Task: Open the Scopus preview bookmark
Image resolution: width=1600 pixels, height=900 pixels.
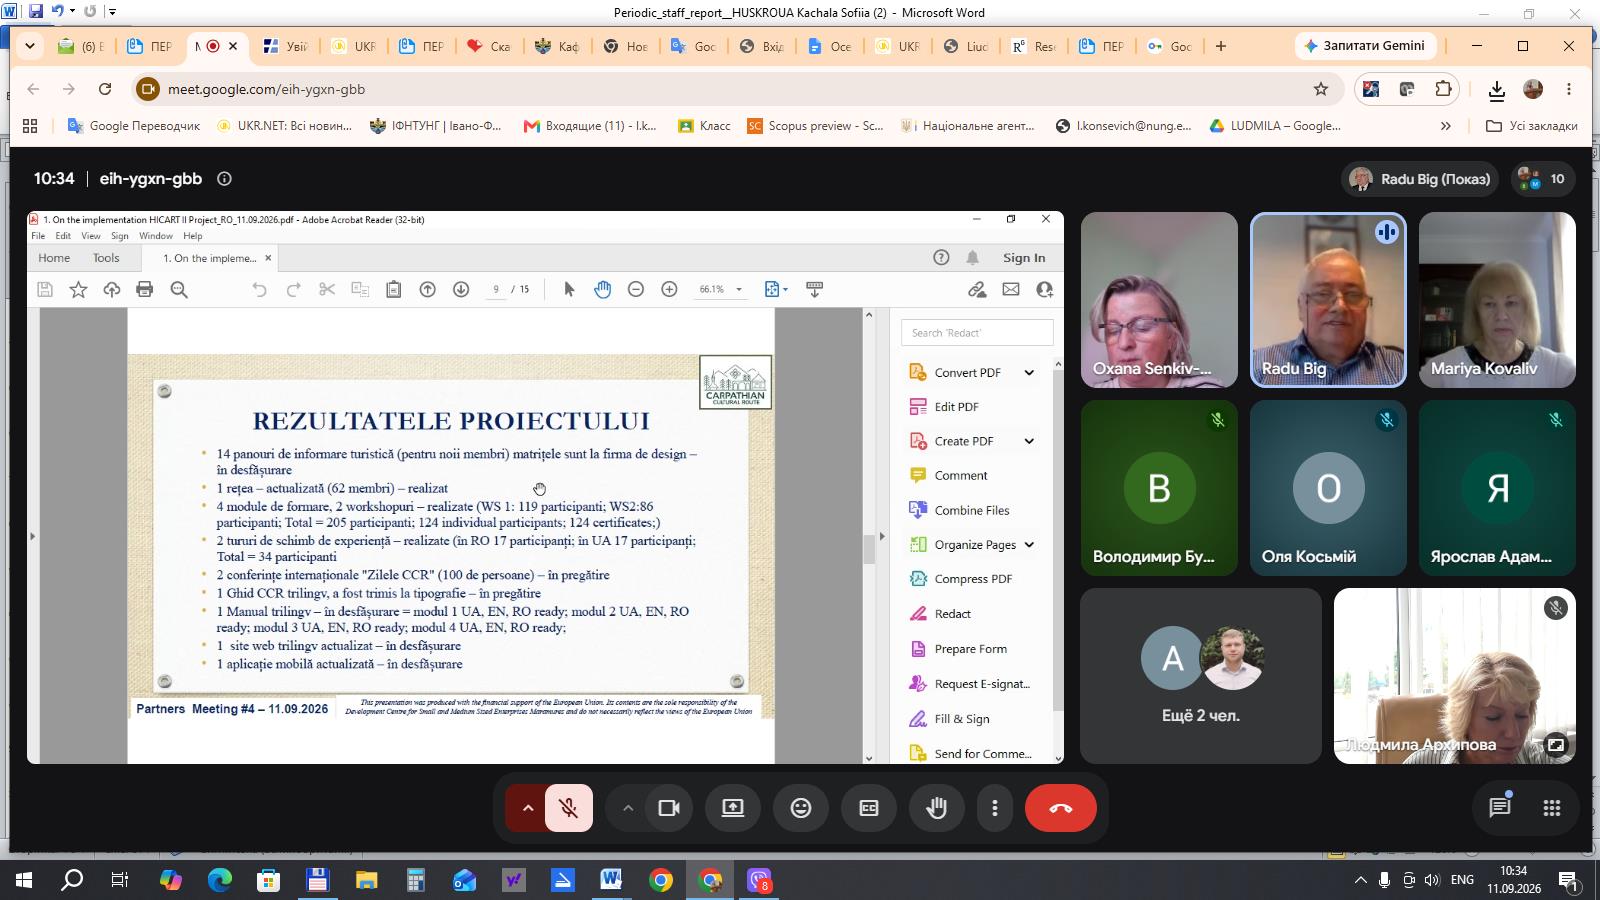Action: click(x=815, y=126)
